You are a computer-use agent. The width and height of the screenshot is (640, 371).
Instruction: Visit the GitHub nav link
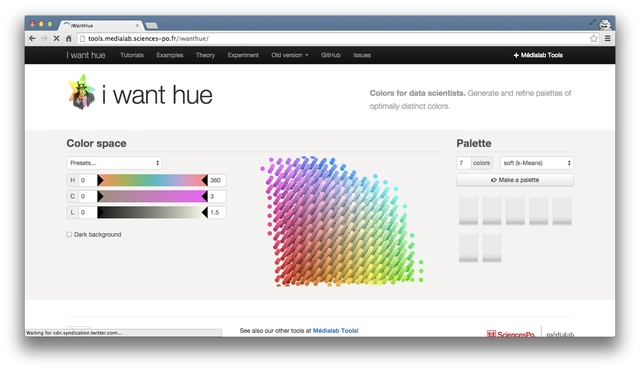(x=331, y=55)
